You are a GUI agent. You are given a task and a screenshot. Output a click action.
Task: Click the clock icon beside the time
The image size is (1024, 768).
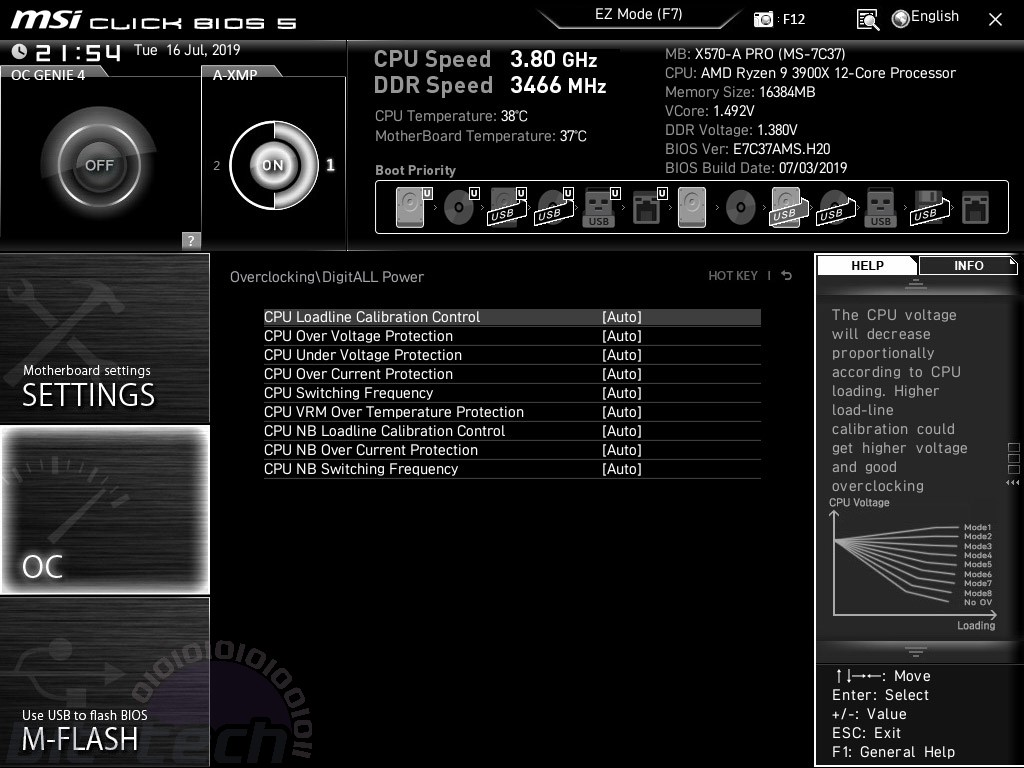pos(20,51)
